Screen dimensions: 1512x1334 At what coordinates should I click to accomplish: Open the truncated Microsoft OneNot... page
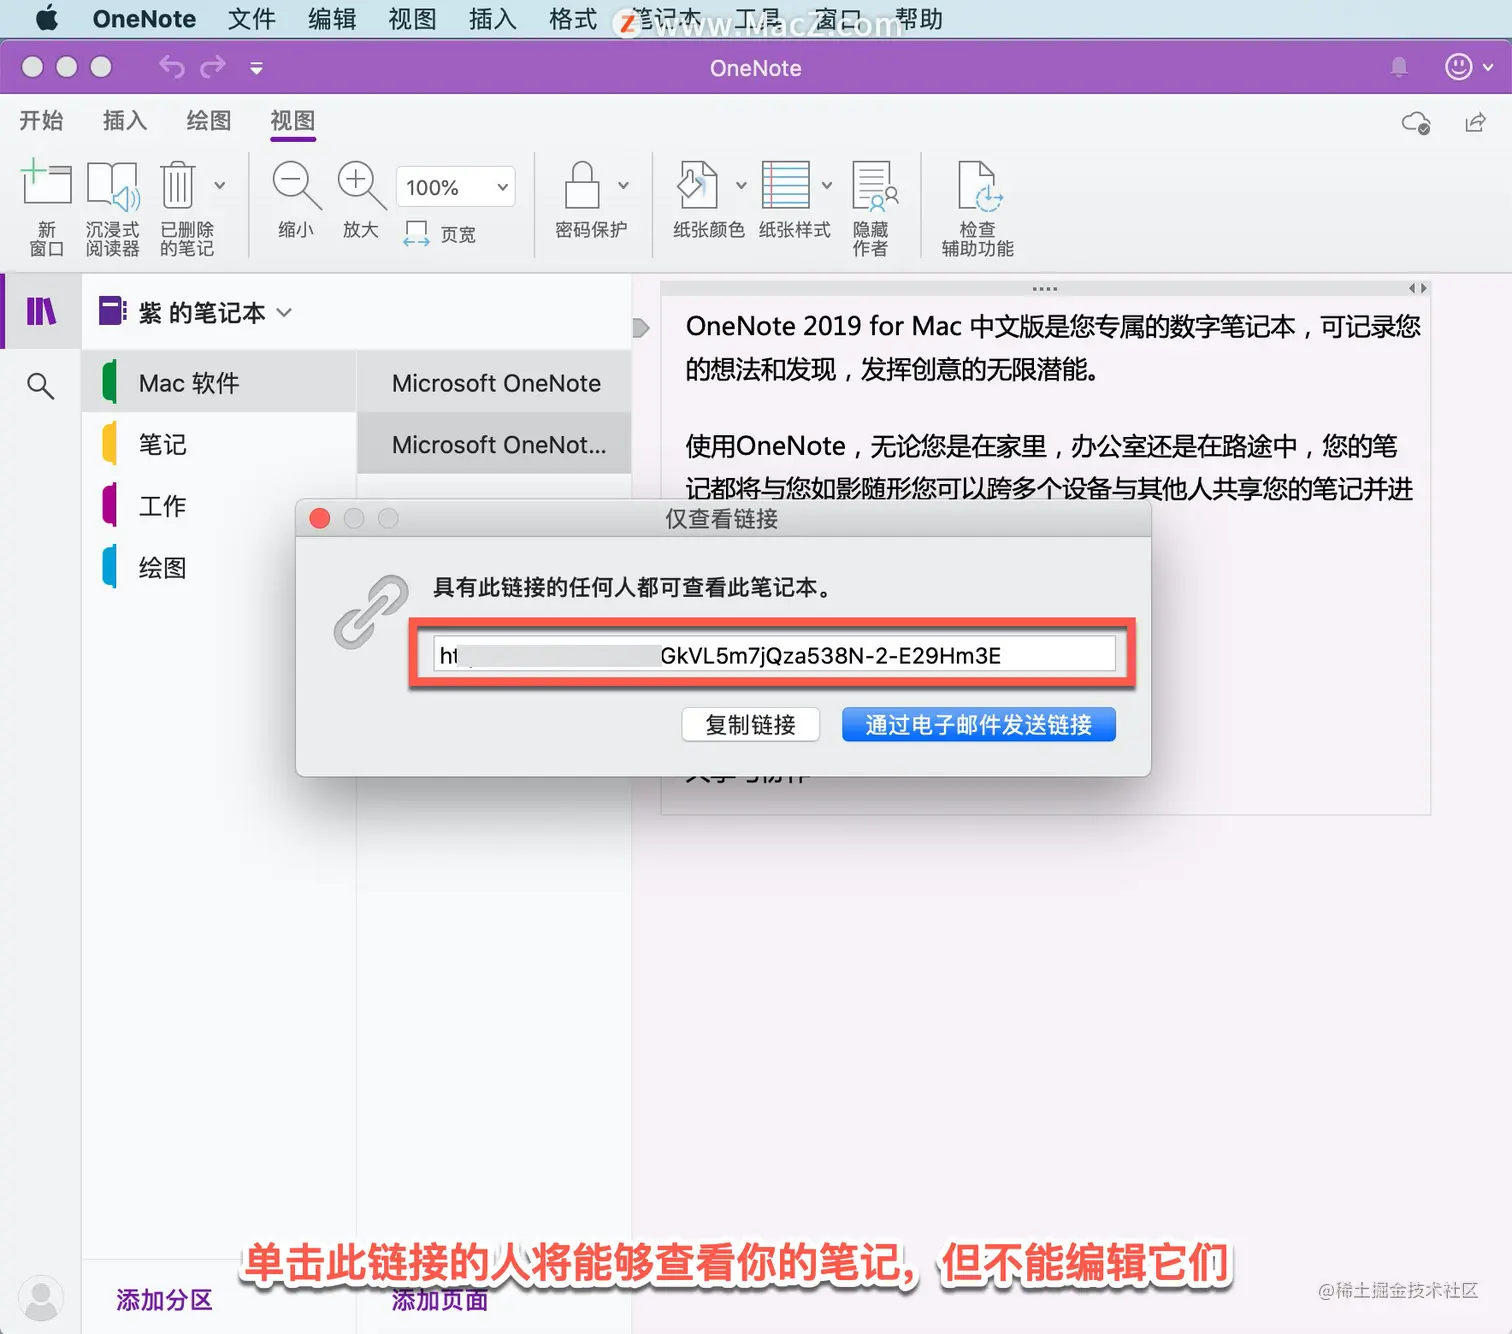(495, 444)
